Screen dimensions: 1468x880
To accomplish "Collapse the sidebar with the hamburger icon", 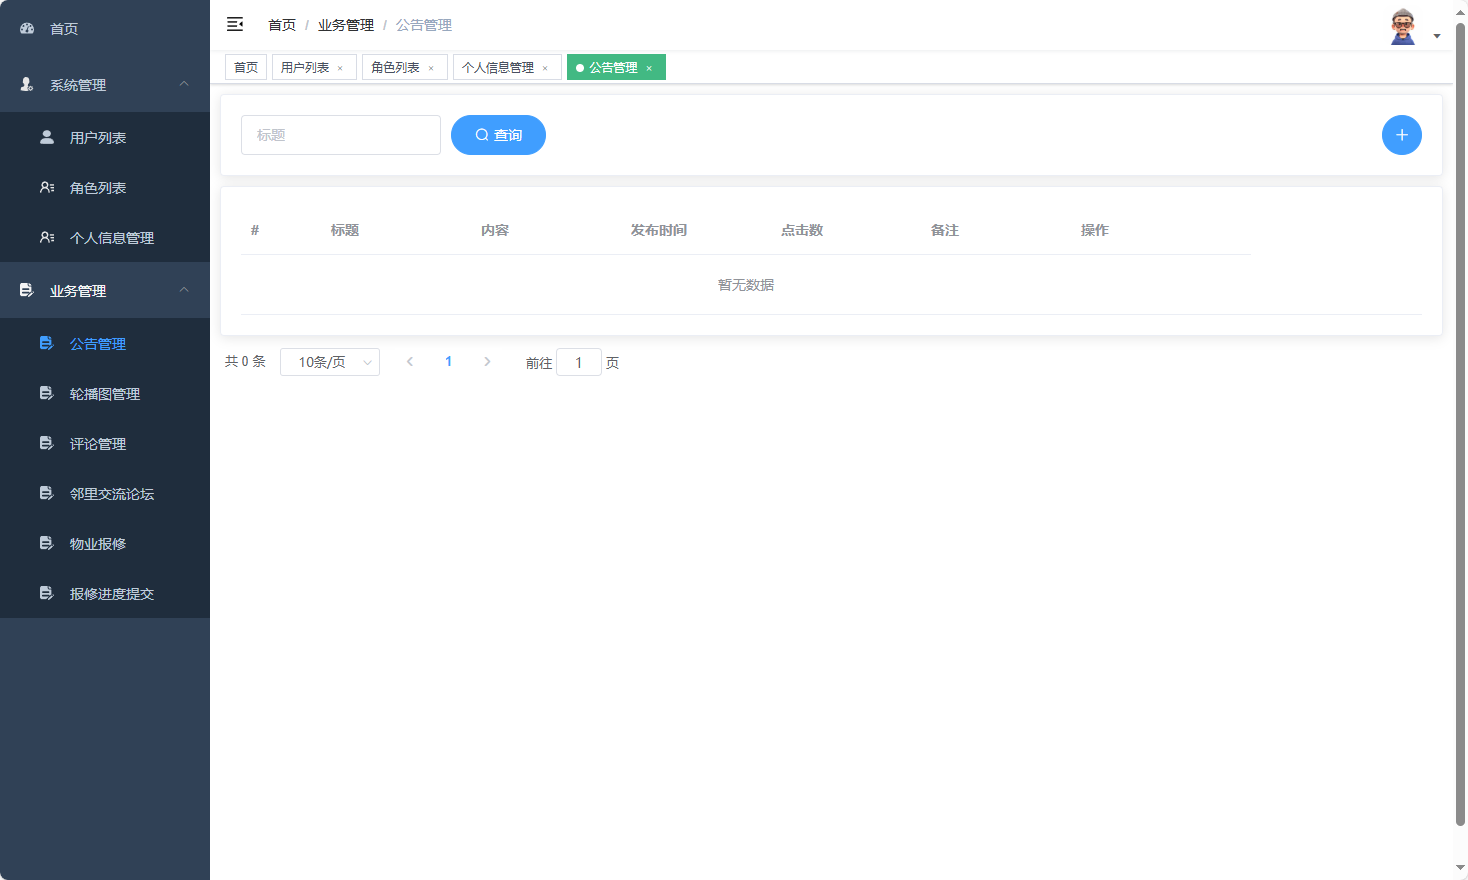I will click(234, 24).
